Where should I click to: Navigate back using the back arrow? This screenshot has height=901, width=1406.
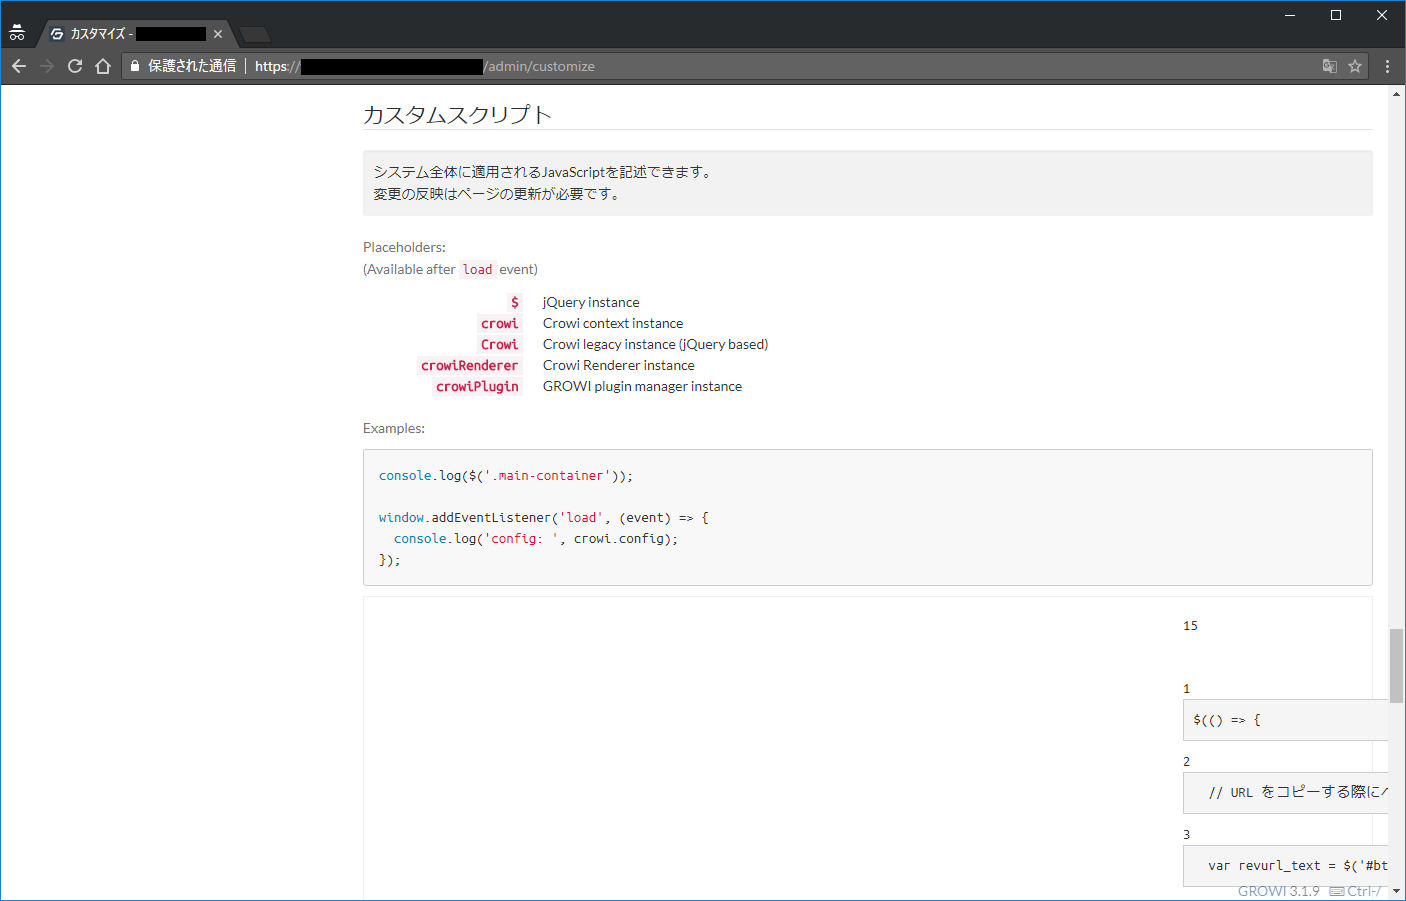19,66
